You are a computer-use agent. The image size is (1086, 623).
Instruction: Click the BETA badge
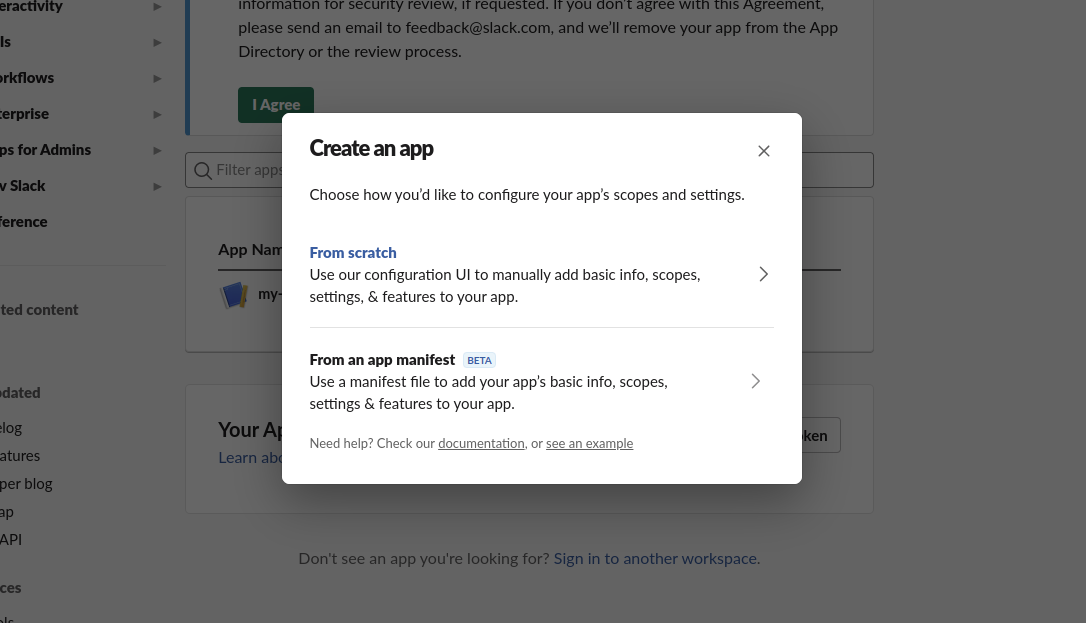click(479, 360)
